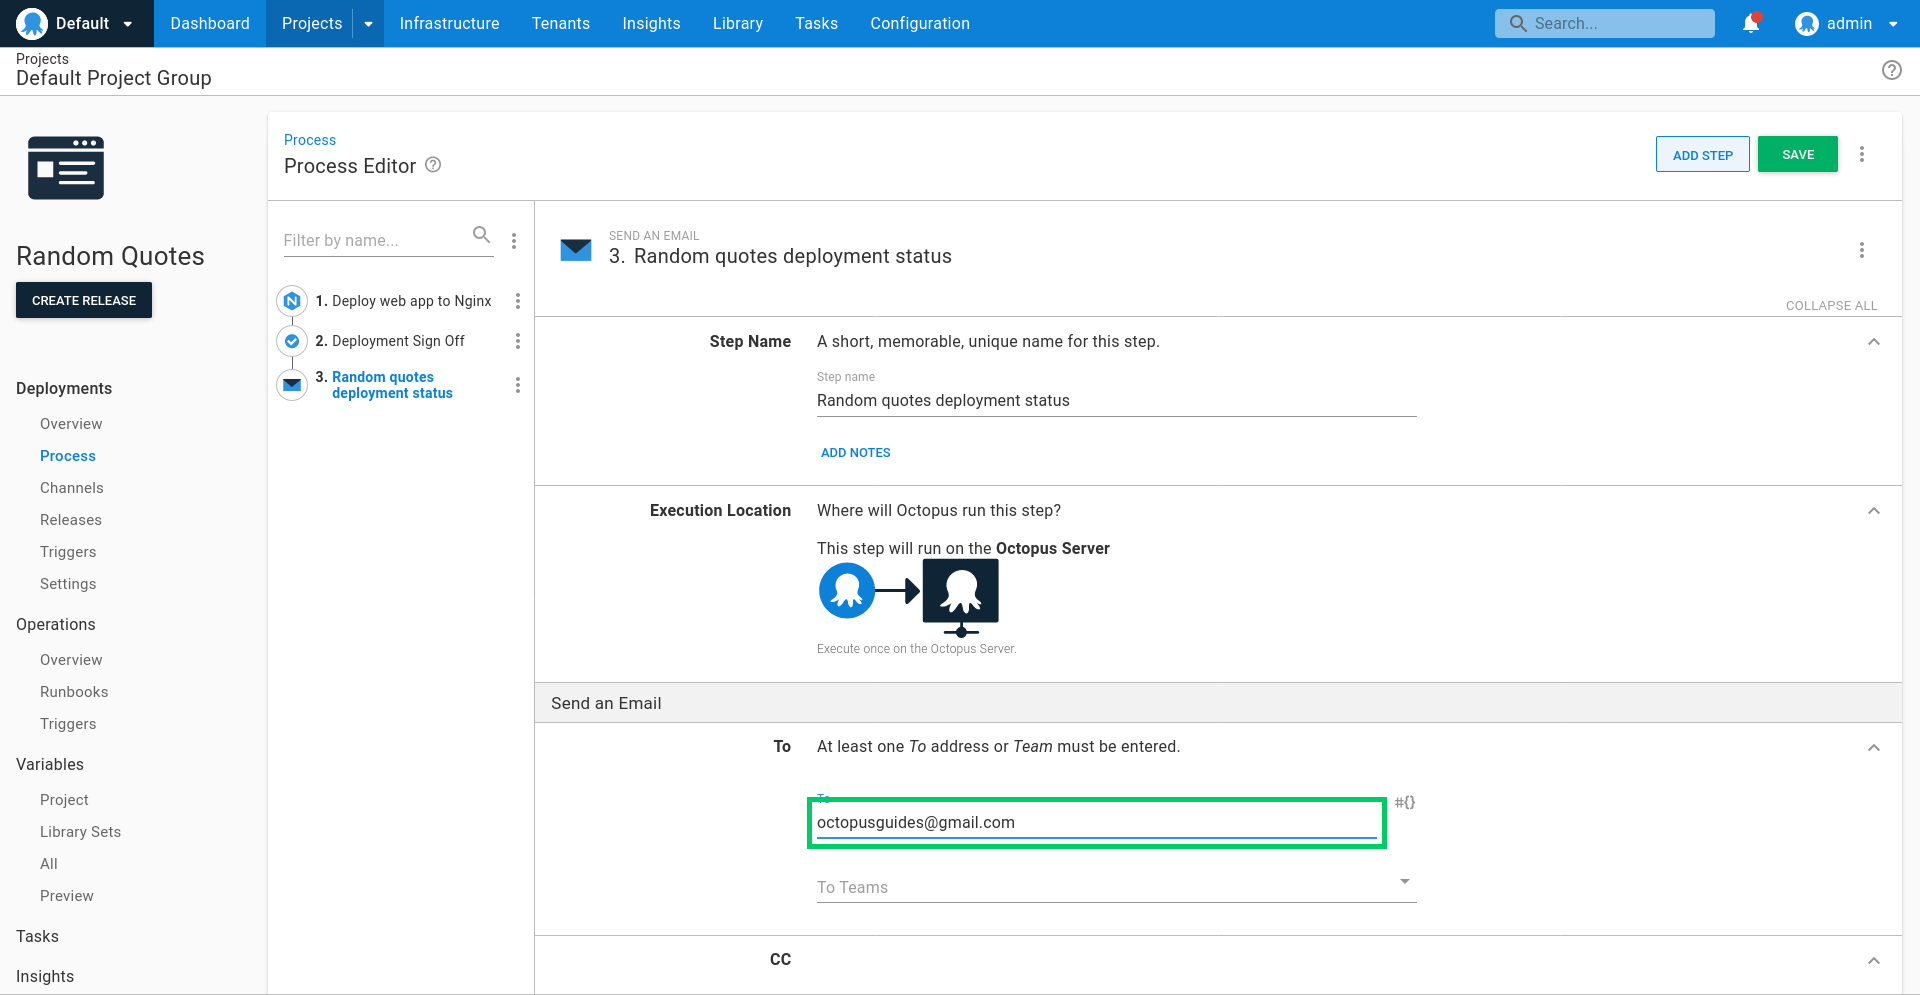
Task: Open All variables in sidebar
Action: pyautogui.click(x=49, y=864)
